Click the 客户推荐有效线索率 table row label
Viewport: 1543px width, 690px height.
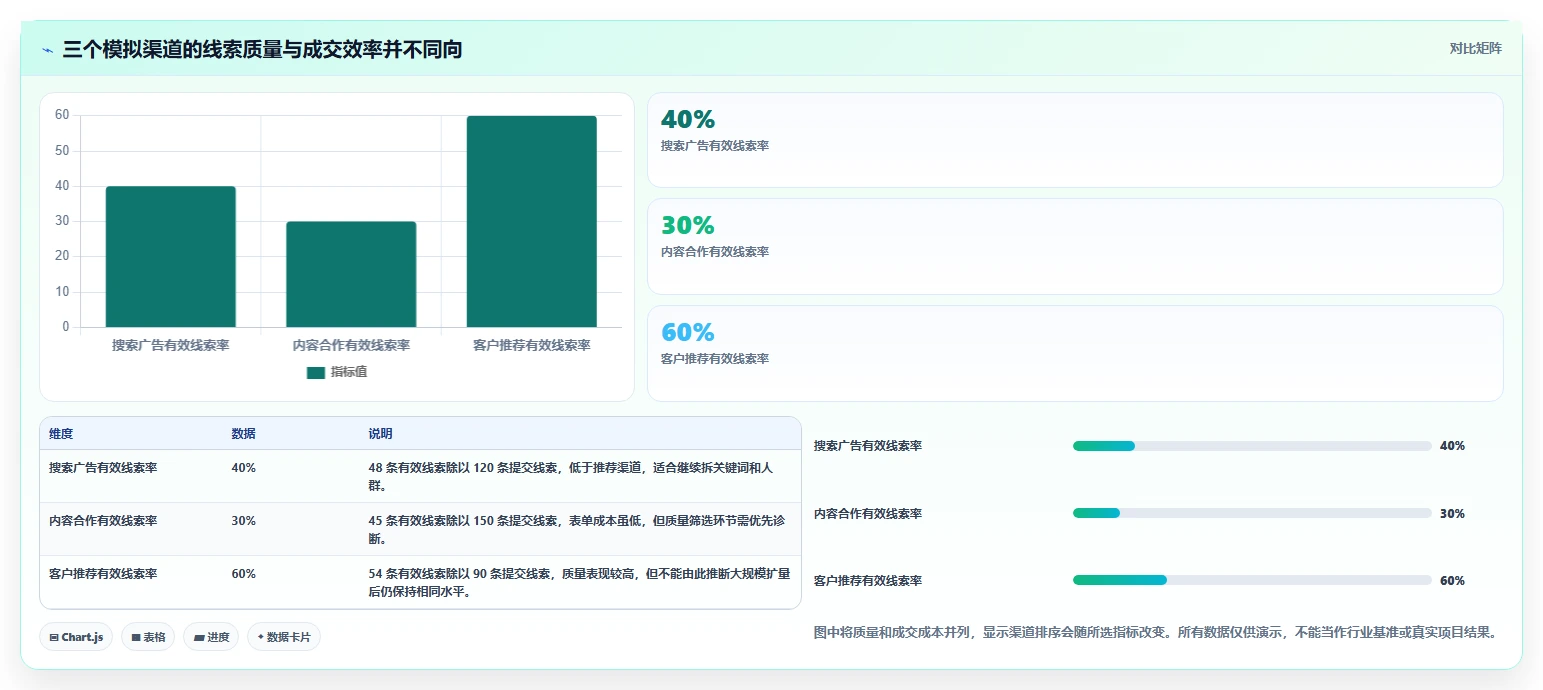(x=103, y=574)
